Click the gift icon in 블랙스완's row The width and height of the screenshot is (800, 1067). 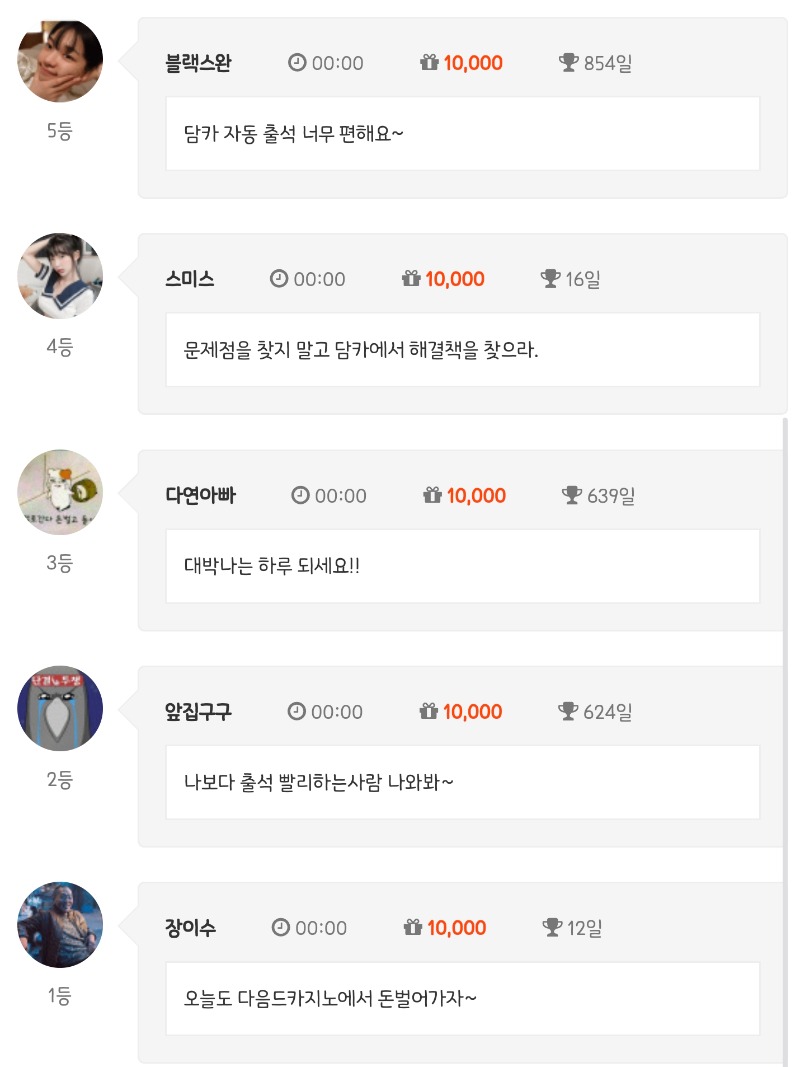click(430, 63)
